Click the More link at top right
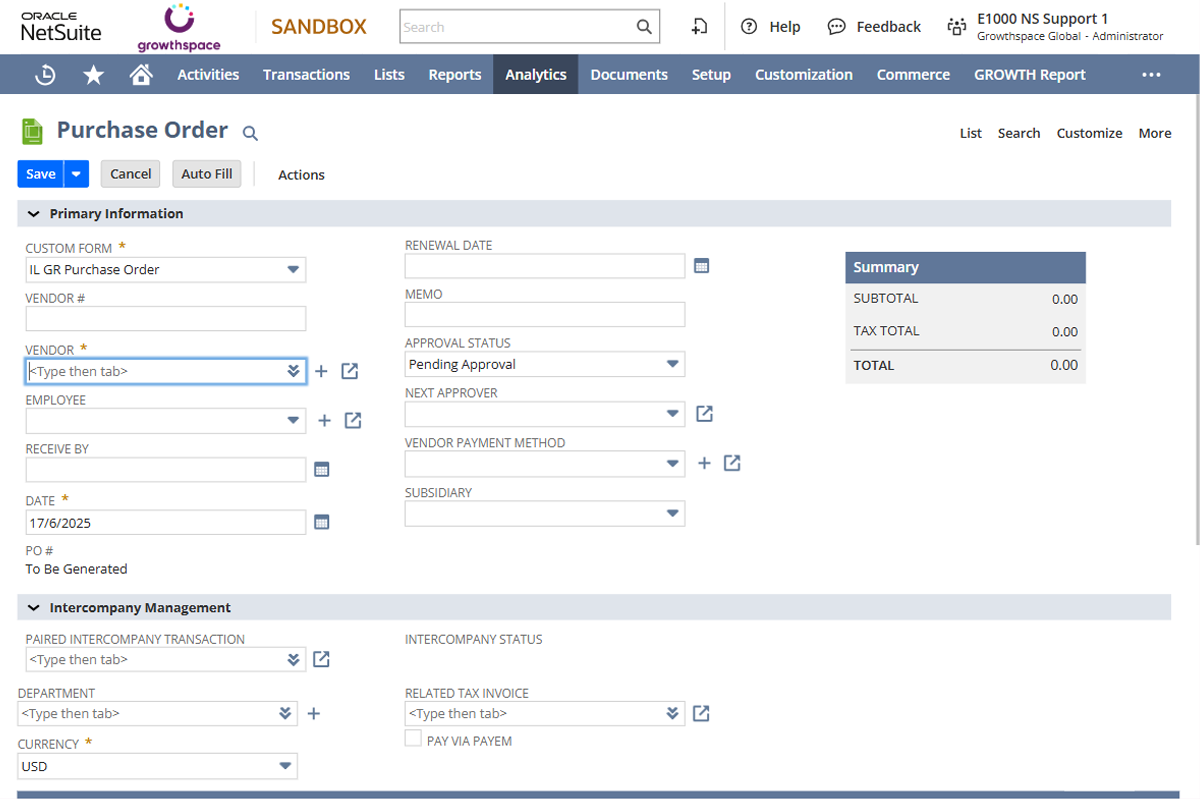This screenshot has height=799, width=1200. pyautogui.click(x=1155, y=133)
